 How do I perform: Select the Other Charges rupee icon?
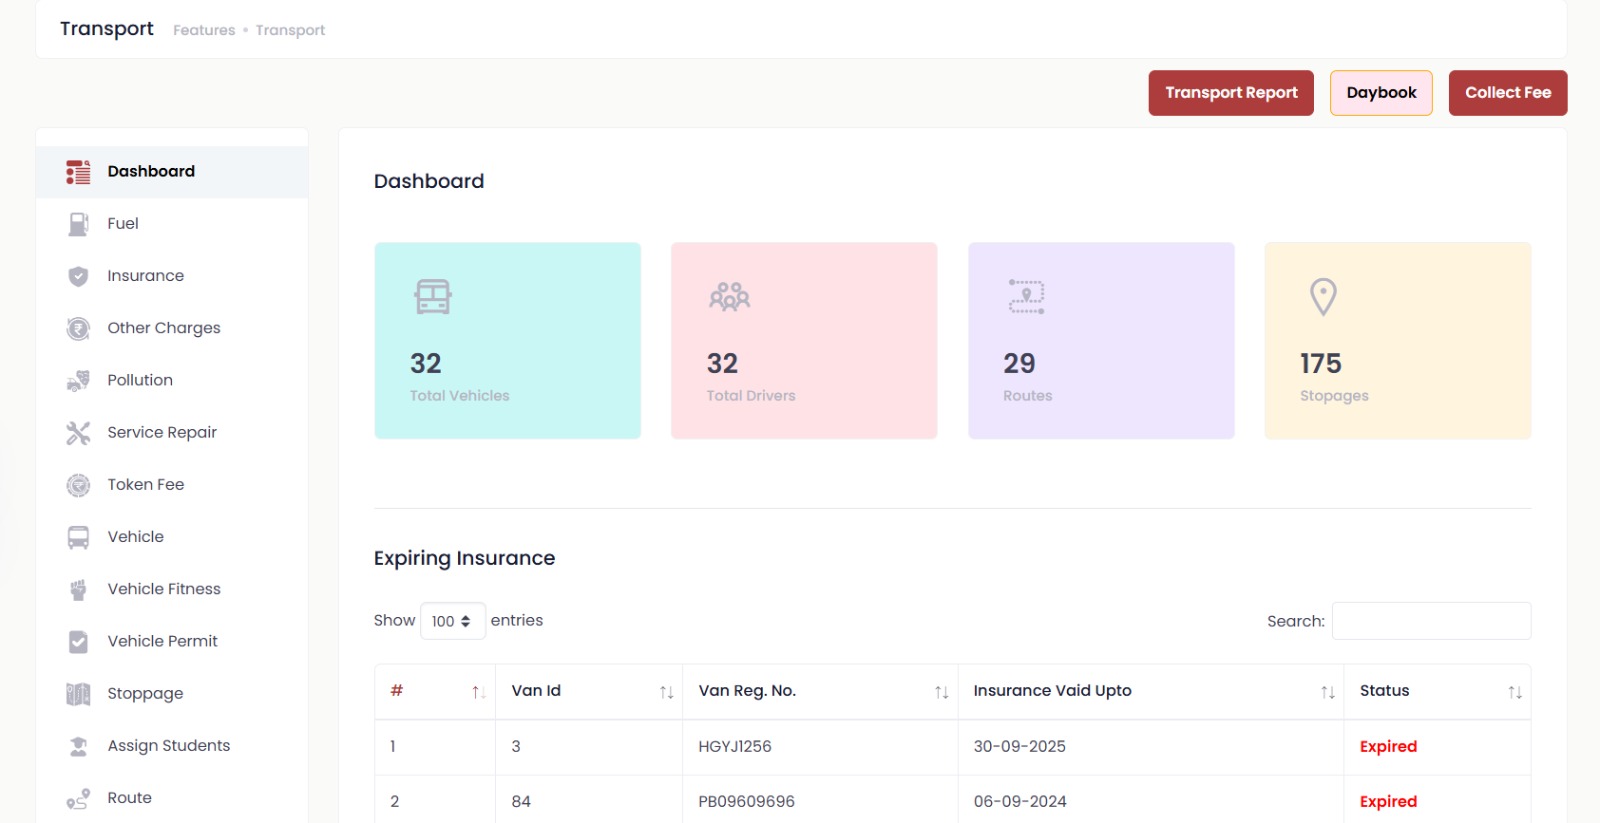78,328
